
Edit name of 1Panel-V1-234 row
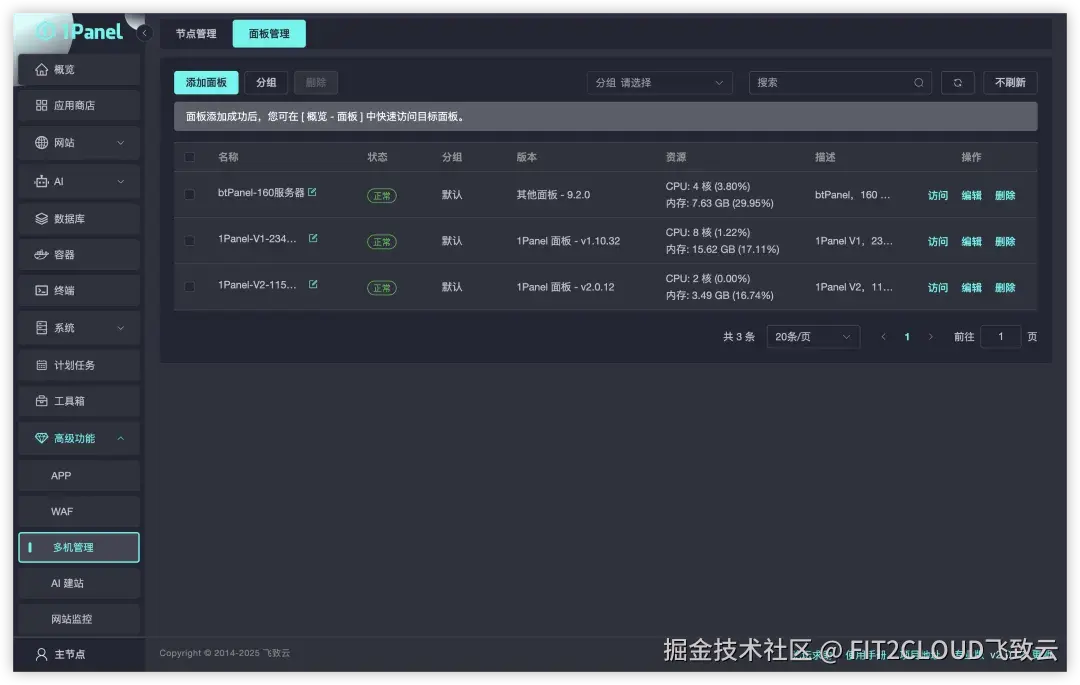(313, 238)
